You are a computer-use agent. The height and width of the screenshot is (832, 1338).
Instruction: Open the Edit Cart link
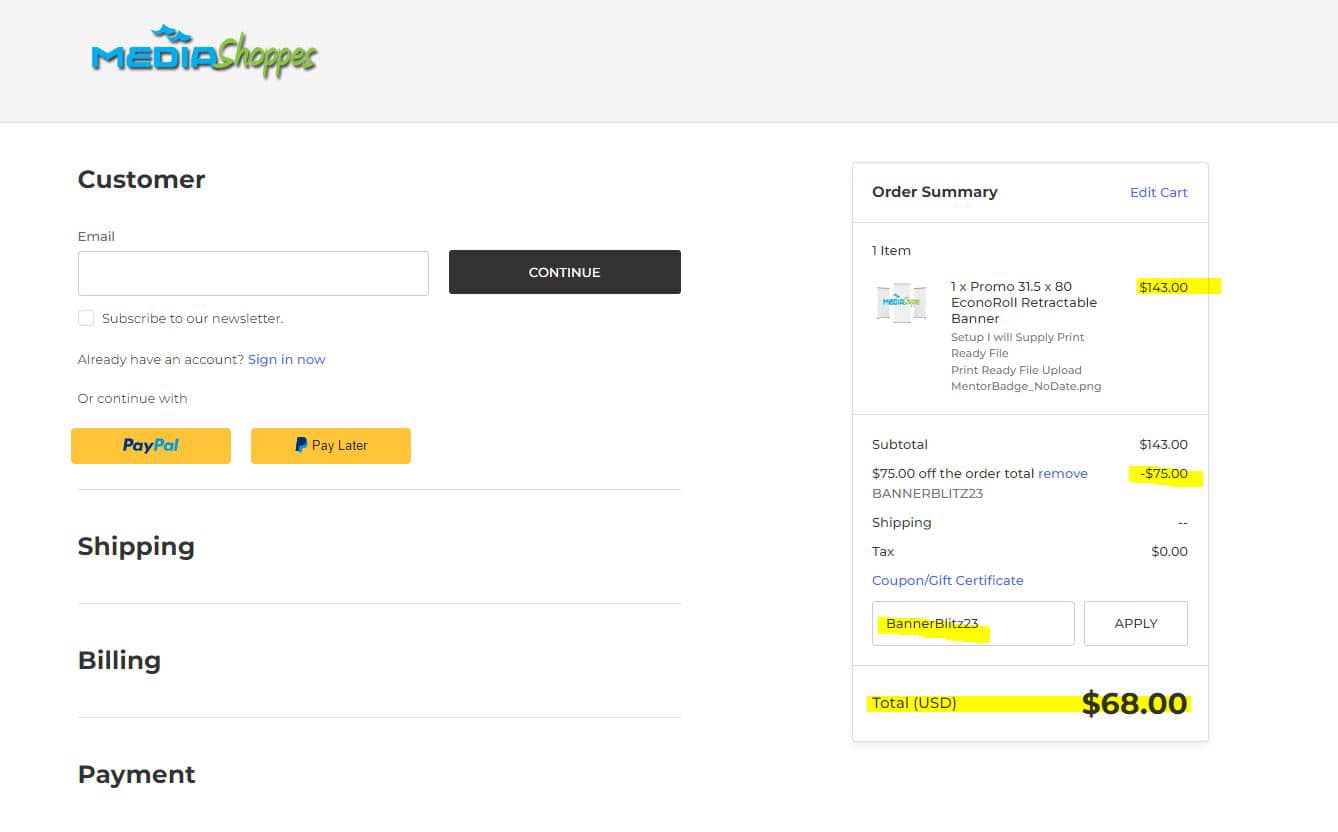[1158, 192]
